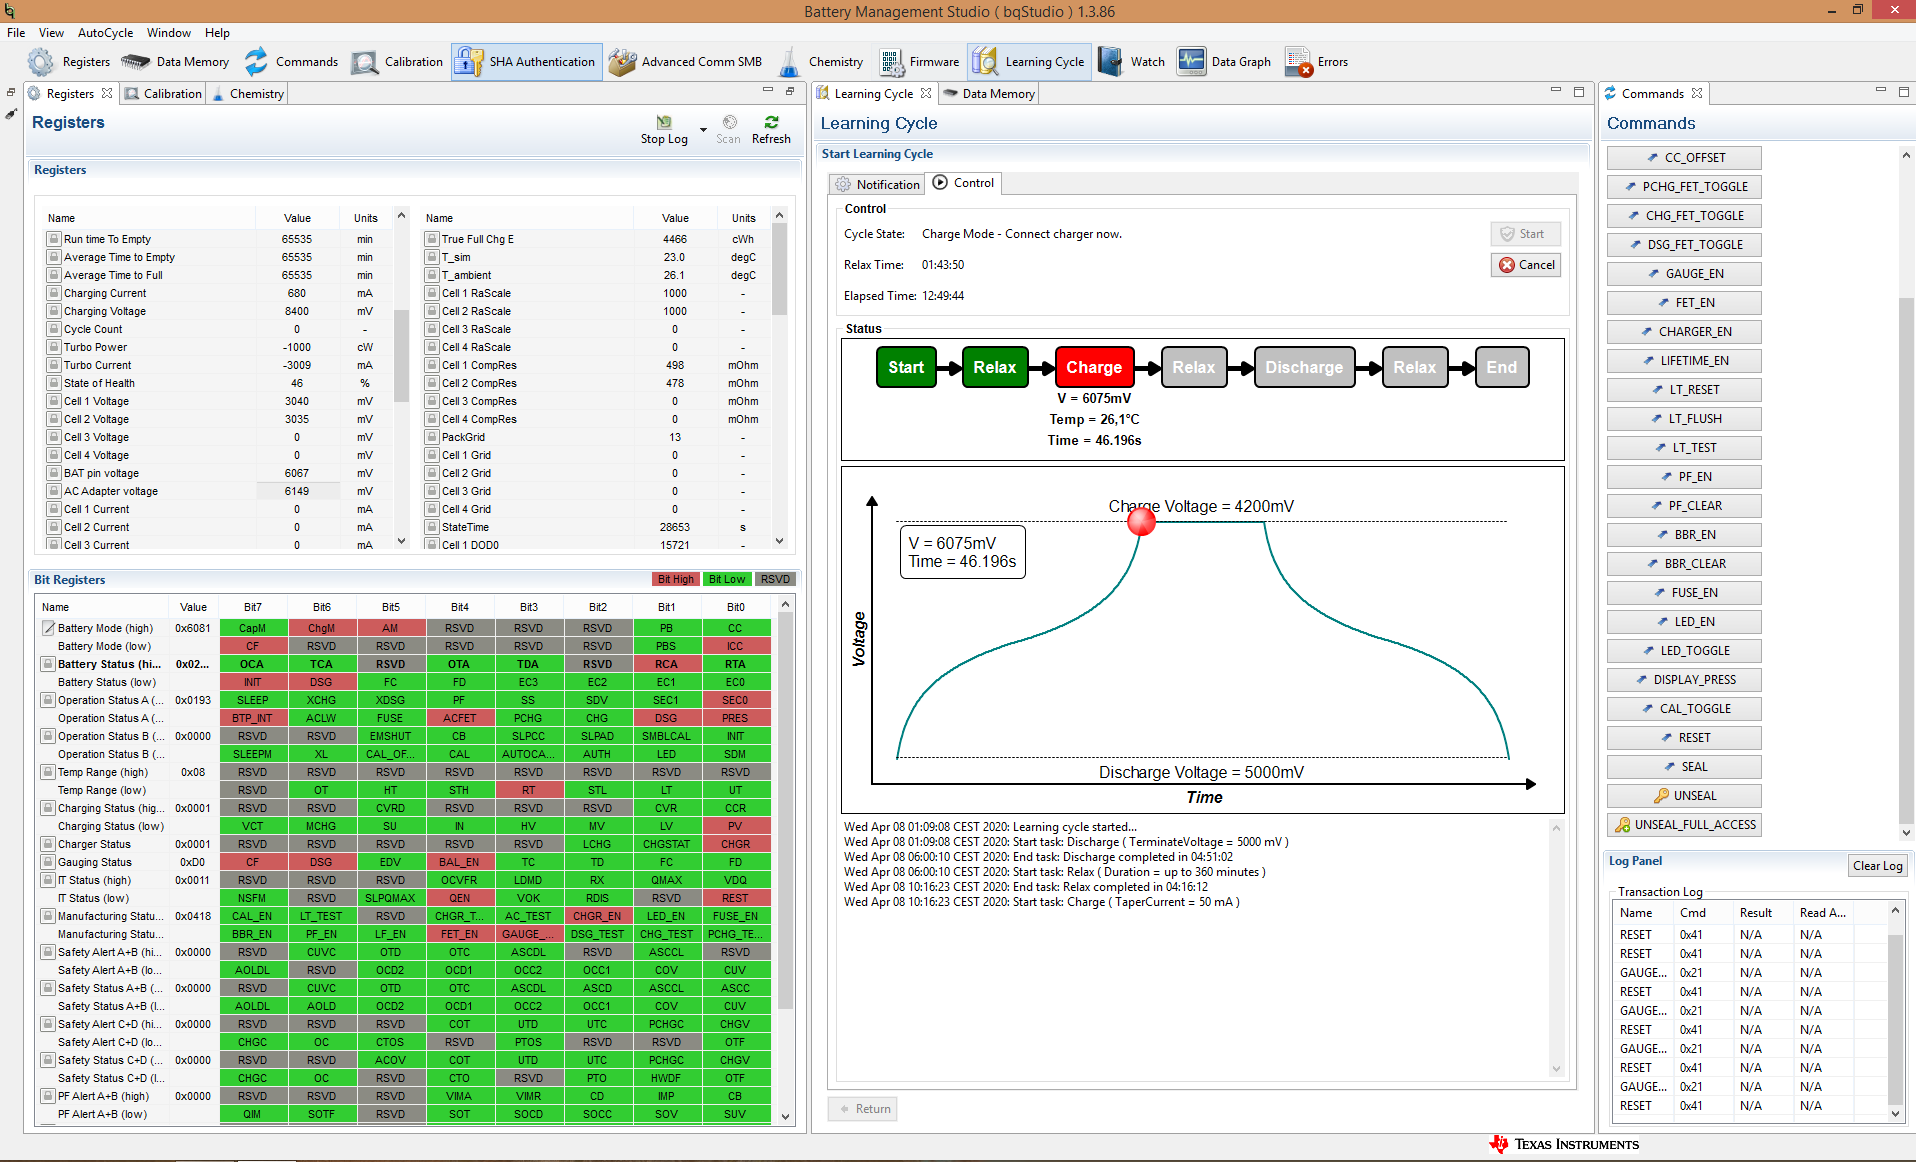This screenshot has width=1916, height=1162.
Task: Open the Errors view
Action: tap(1316, 62)
